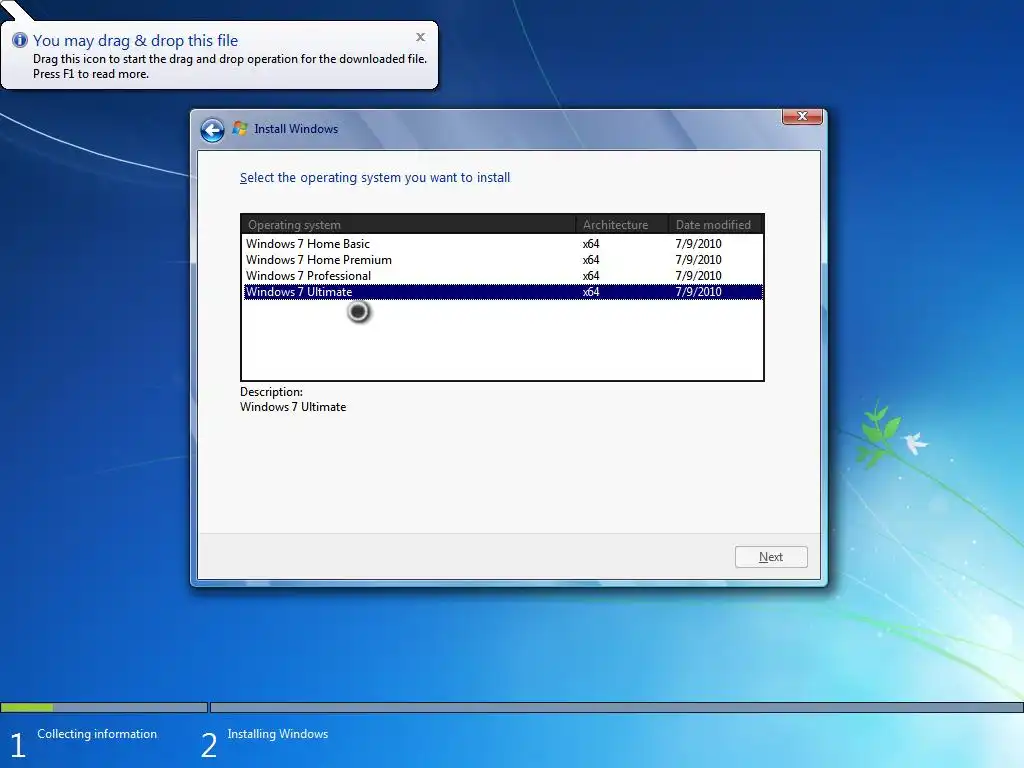This screenshot has width=1024, height=768.
Task: Click x64 in the Professional row
Action: tap(591, 276)
